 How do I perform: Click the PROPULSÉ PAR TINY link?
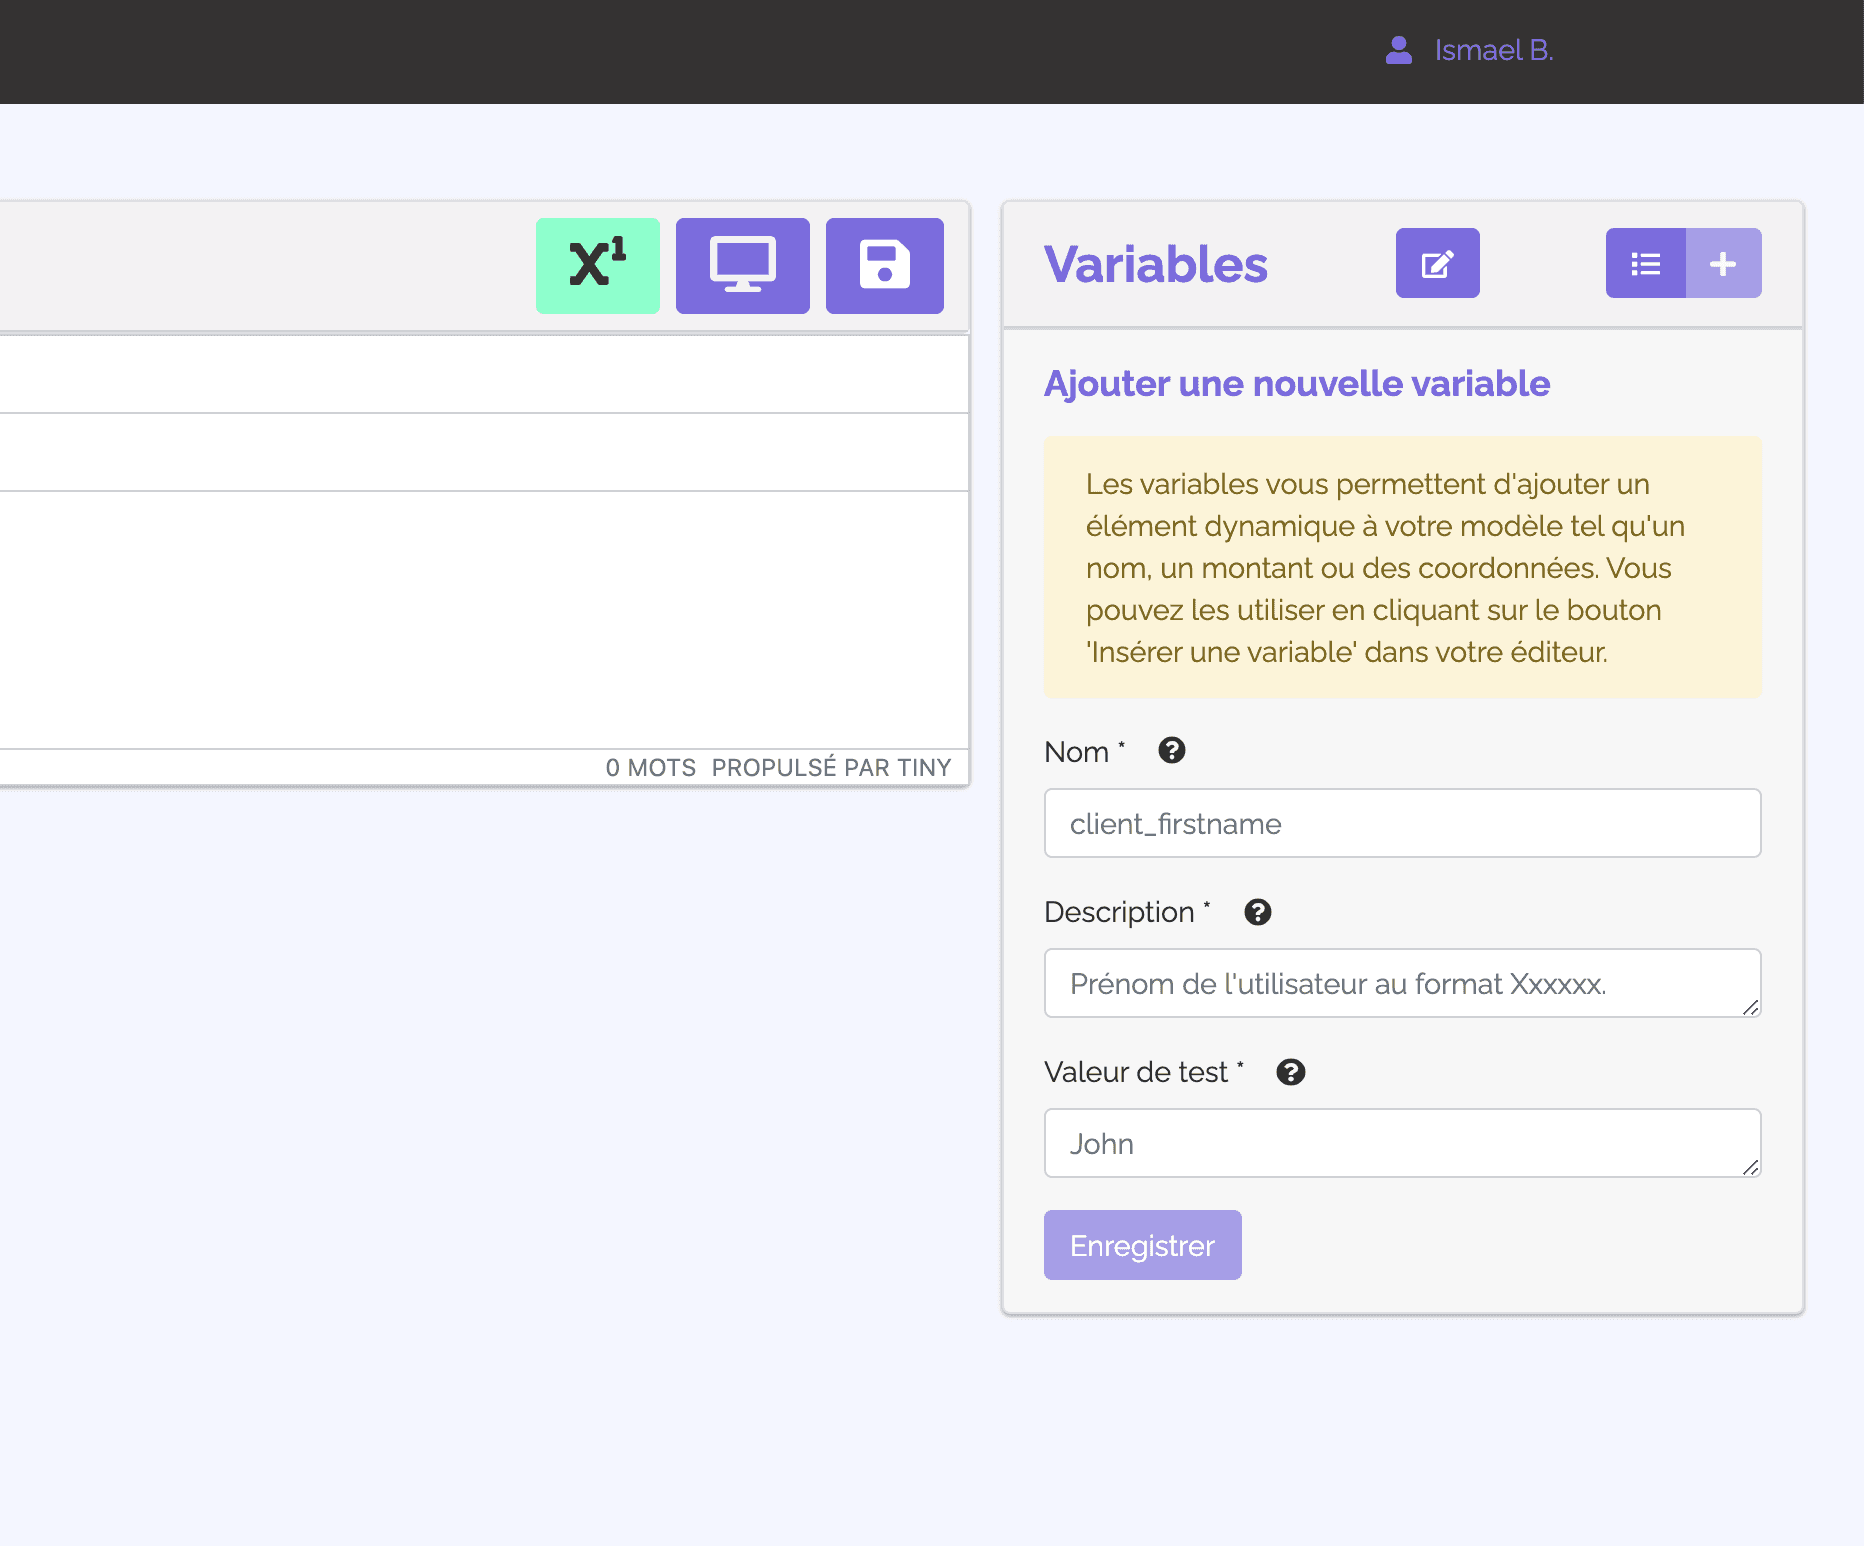(831, 767)
